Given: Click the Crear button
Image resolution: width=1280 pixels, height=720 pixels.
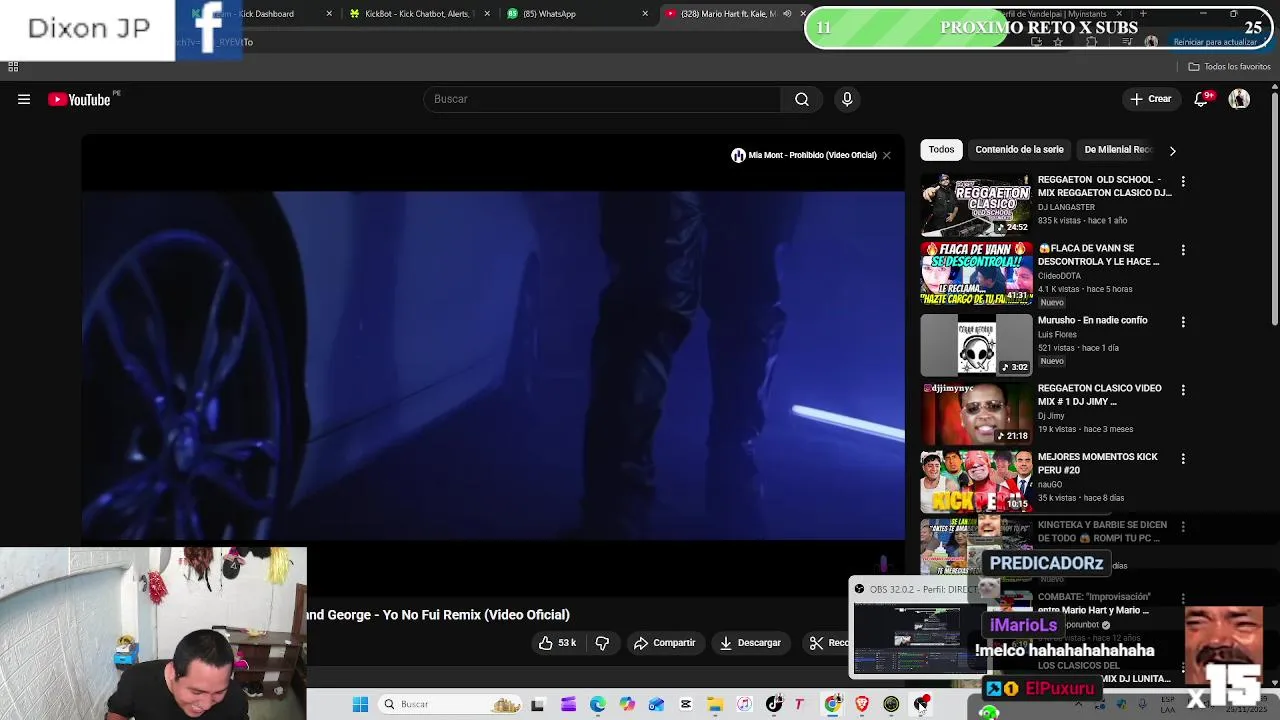Looking at the screenshot, I should click(1150, 99).
